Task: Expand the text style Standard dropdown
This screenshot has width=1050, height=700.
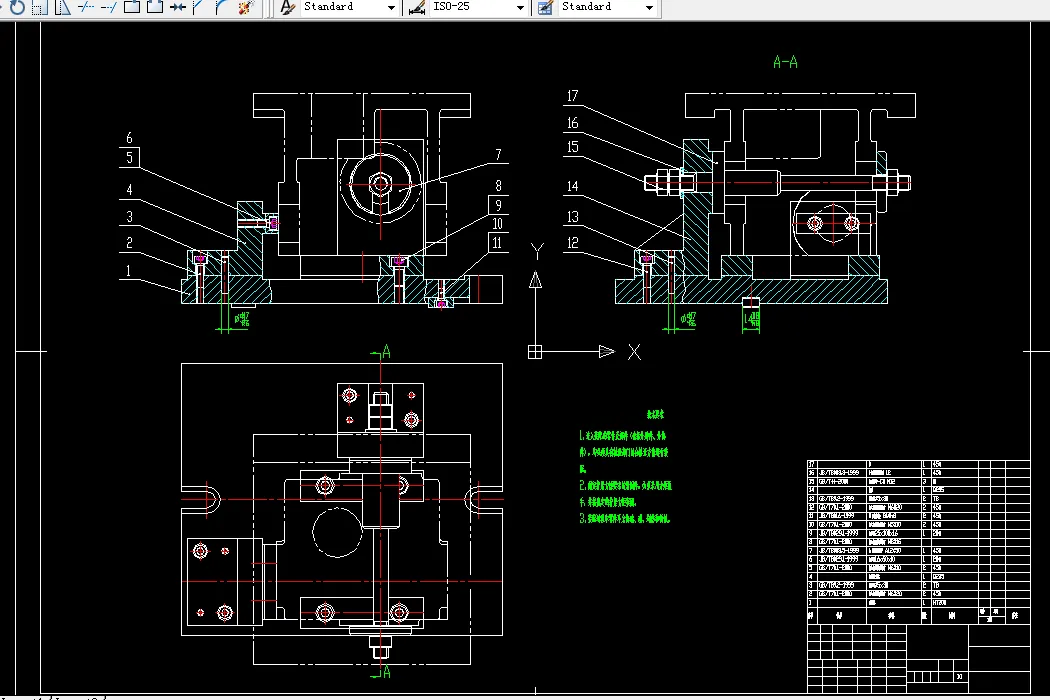Action: [x=391, y=8]
